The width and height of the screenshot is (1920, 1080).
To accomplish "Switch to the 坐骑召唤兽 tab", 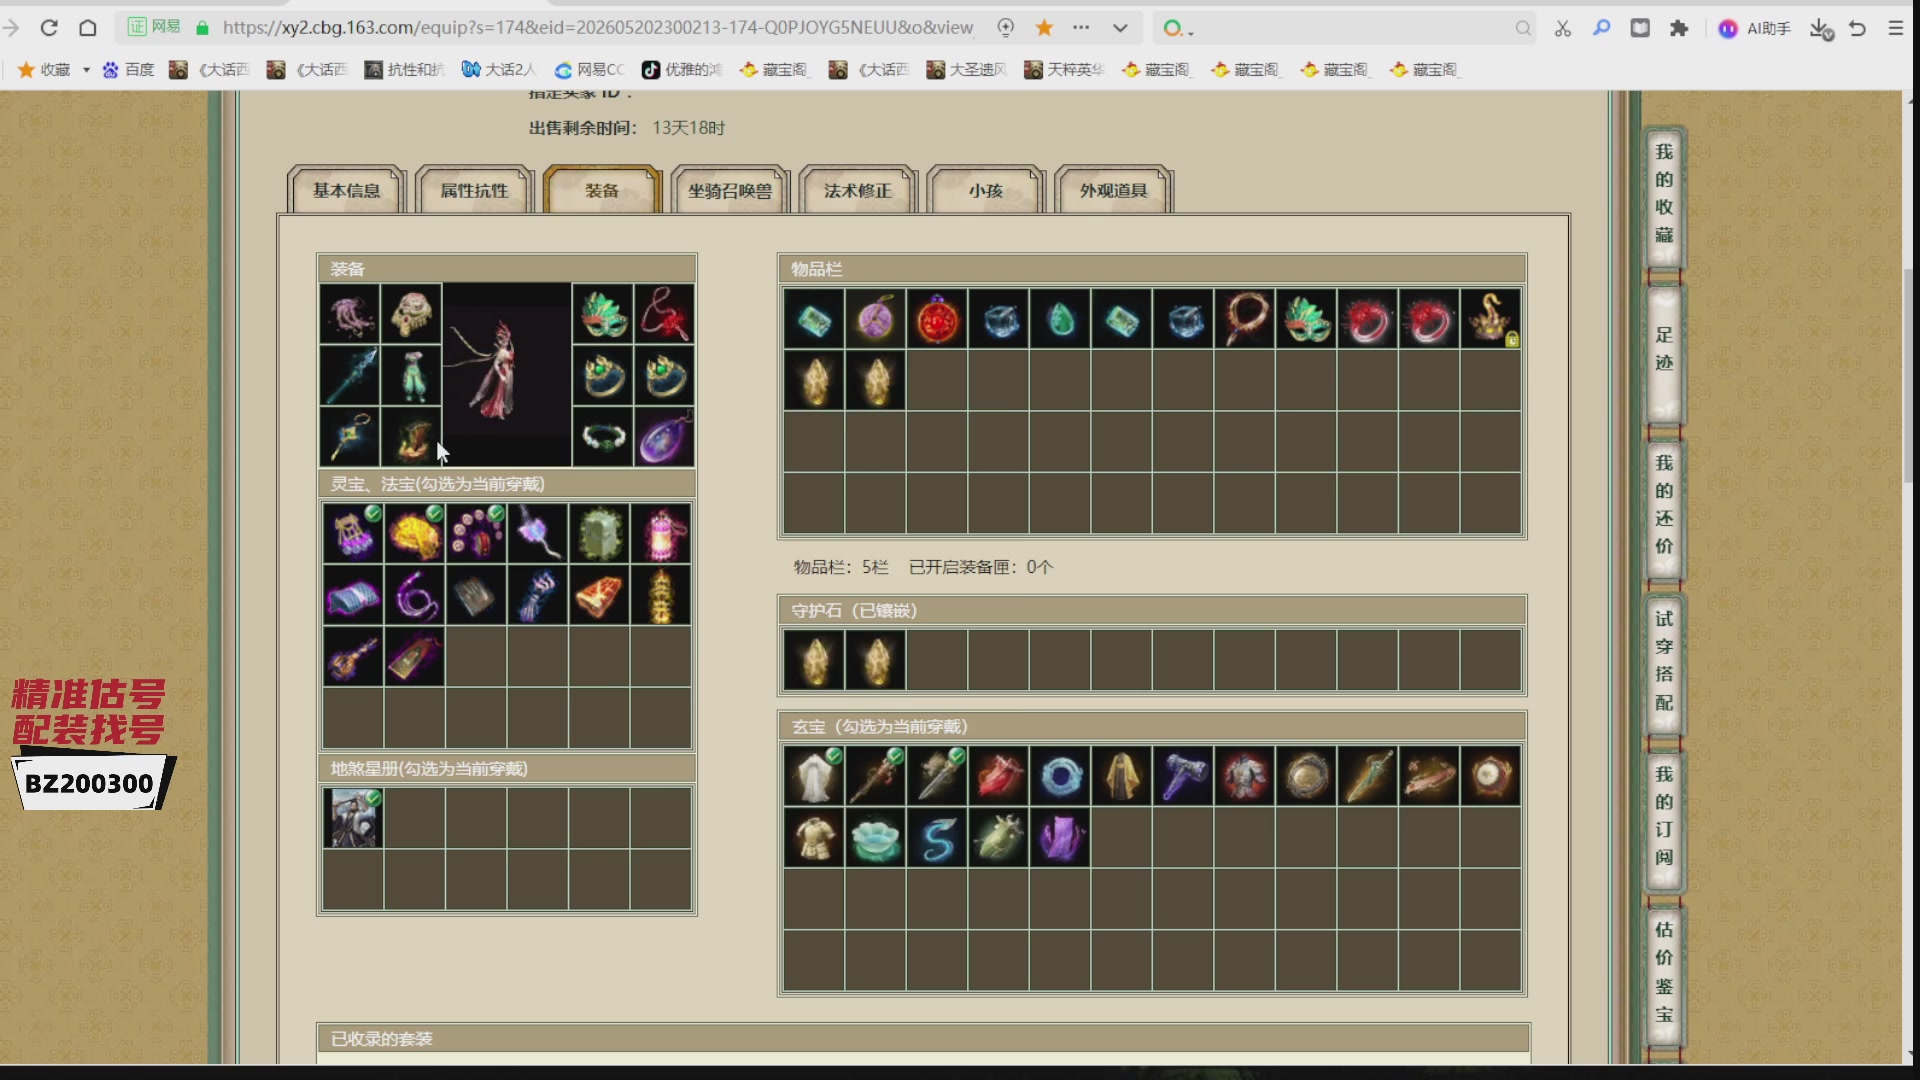I will (x=730, y=190).
